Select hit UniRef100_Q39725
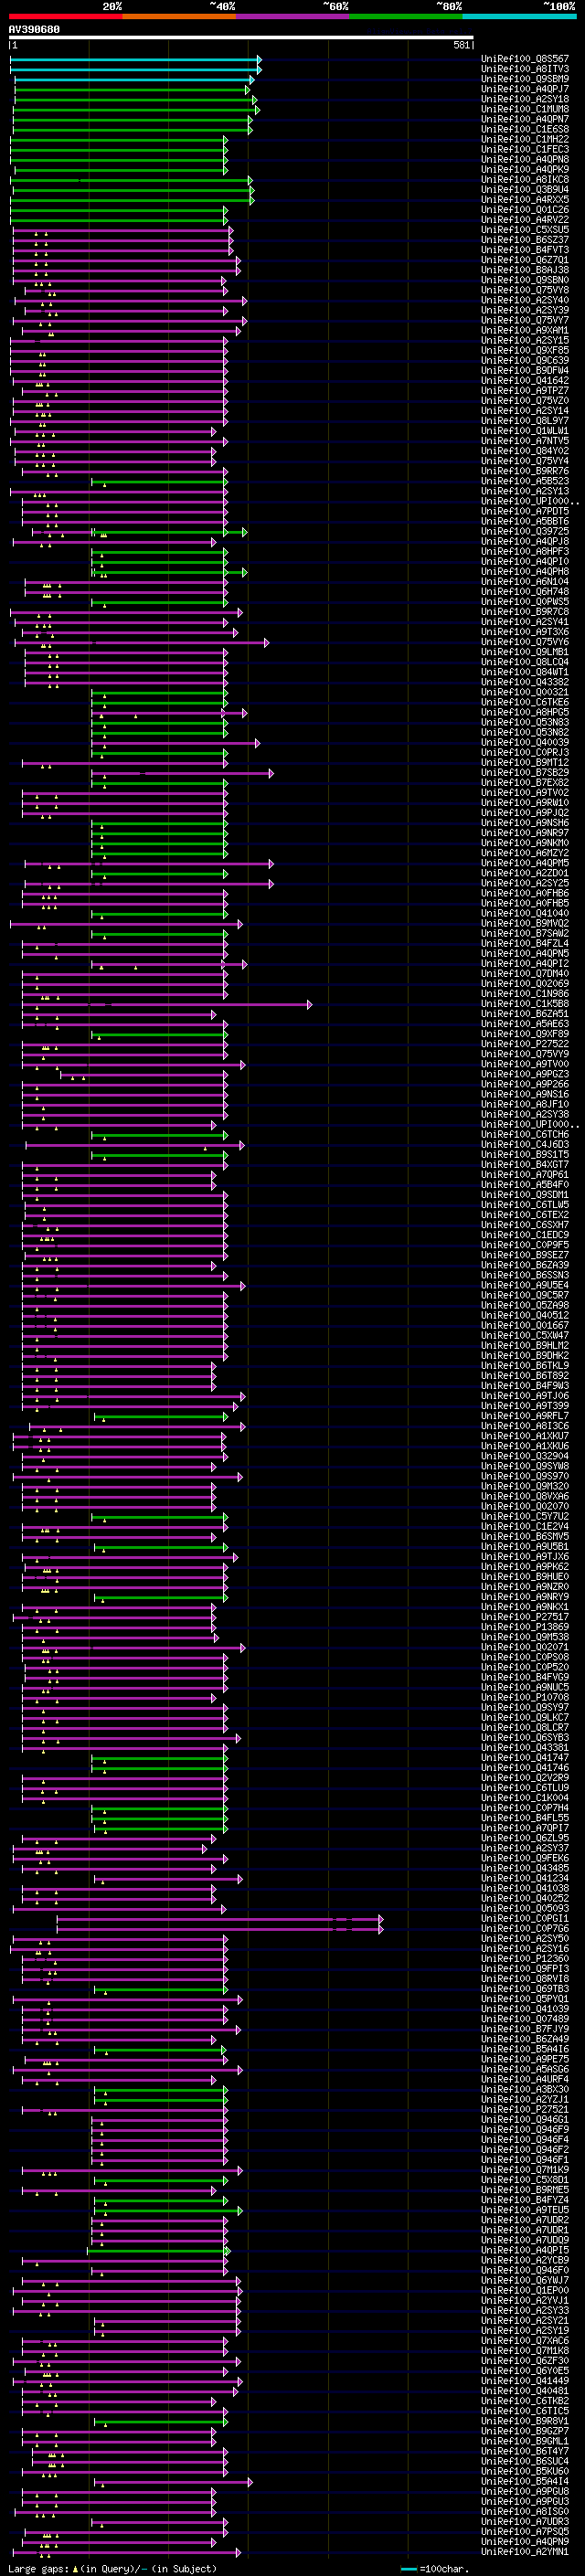The width and height of the screenshot is (585, 2576). click(525, 531)
